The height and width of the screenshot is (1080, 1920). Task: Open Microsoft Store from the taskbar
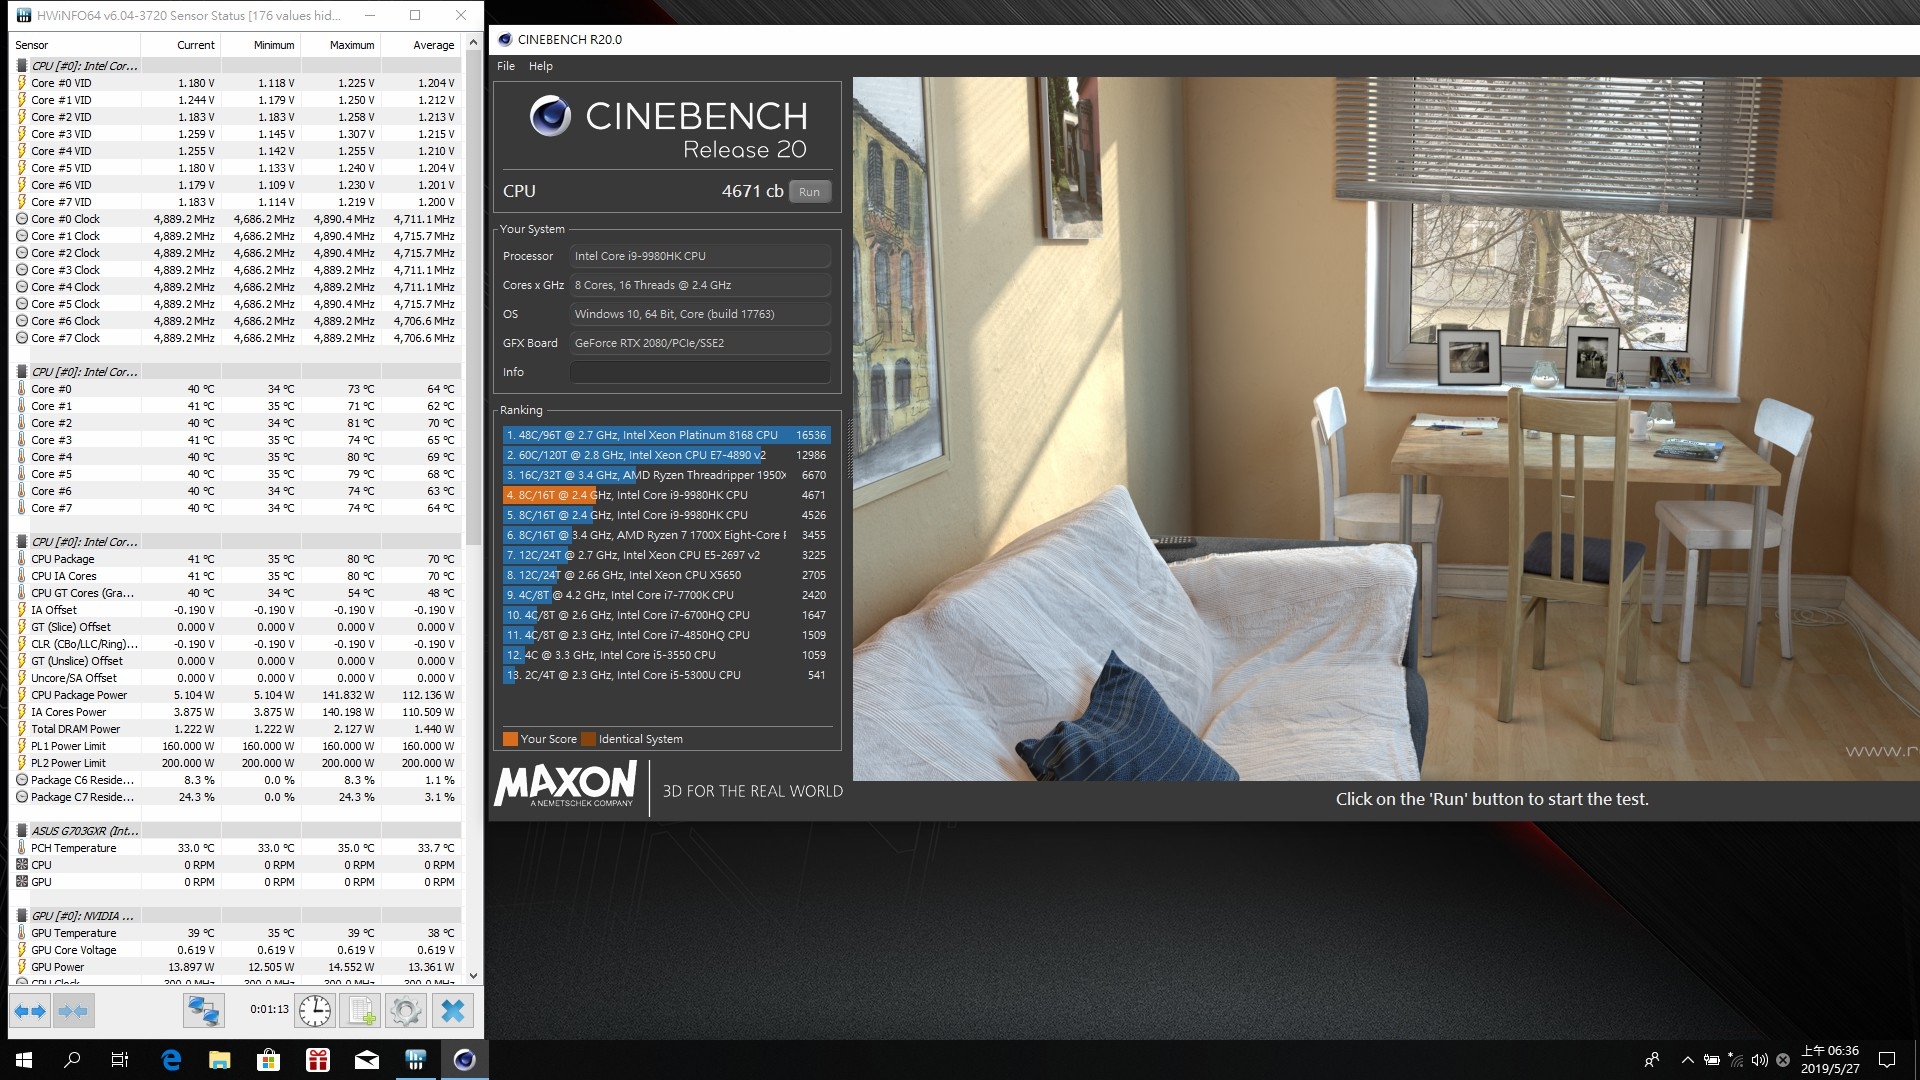pyautogui.click(x=269, y=1060)
